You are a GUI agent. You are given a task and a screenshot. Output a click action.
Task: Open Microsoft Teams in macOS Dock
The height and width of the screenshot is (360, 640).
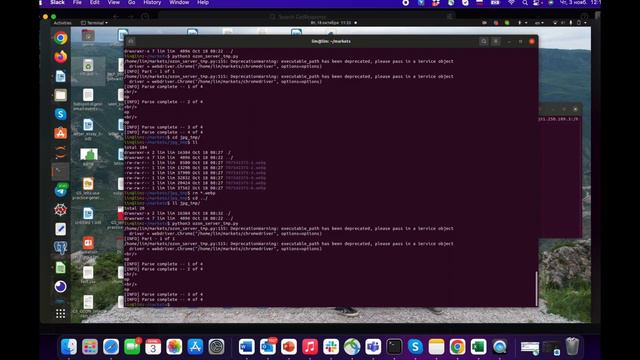coord(373,347)
